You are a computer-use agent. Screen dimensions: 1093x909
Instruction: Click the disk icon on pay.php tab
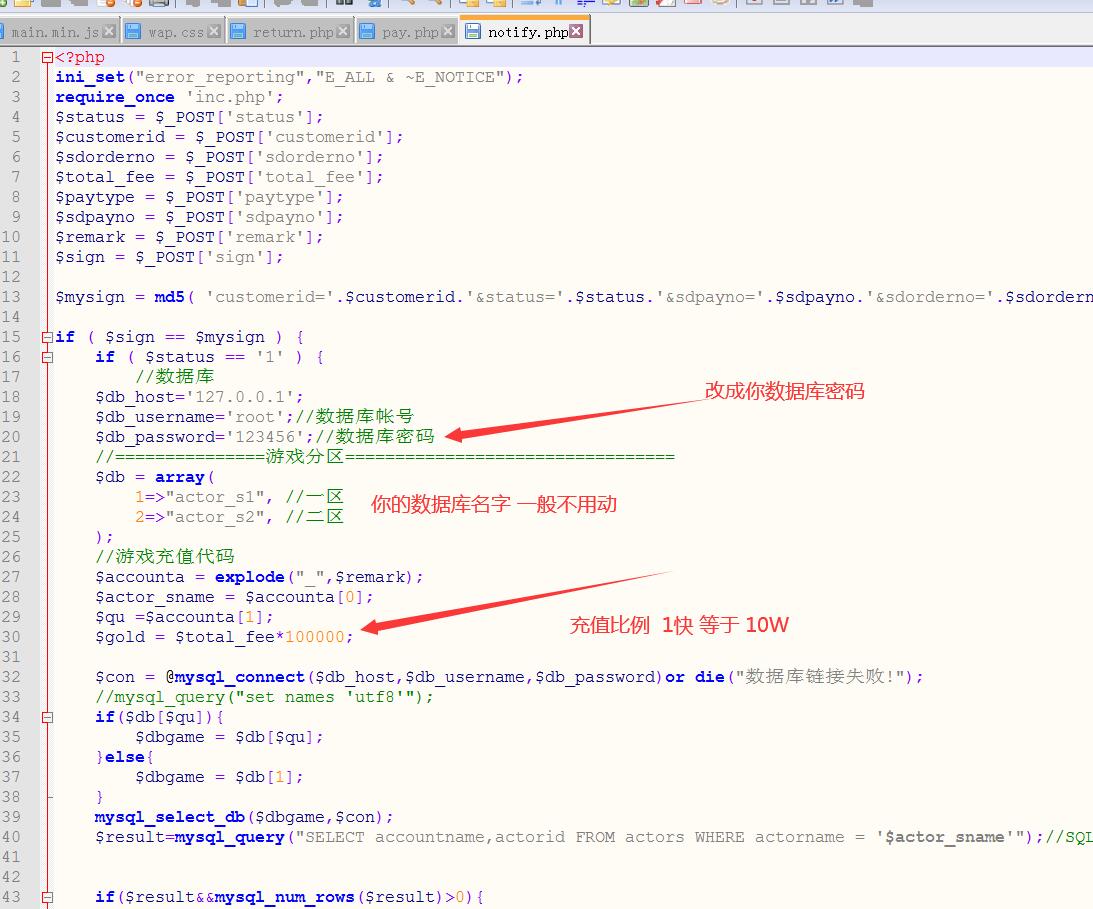(x=367, y=32)
